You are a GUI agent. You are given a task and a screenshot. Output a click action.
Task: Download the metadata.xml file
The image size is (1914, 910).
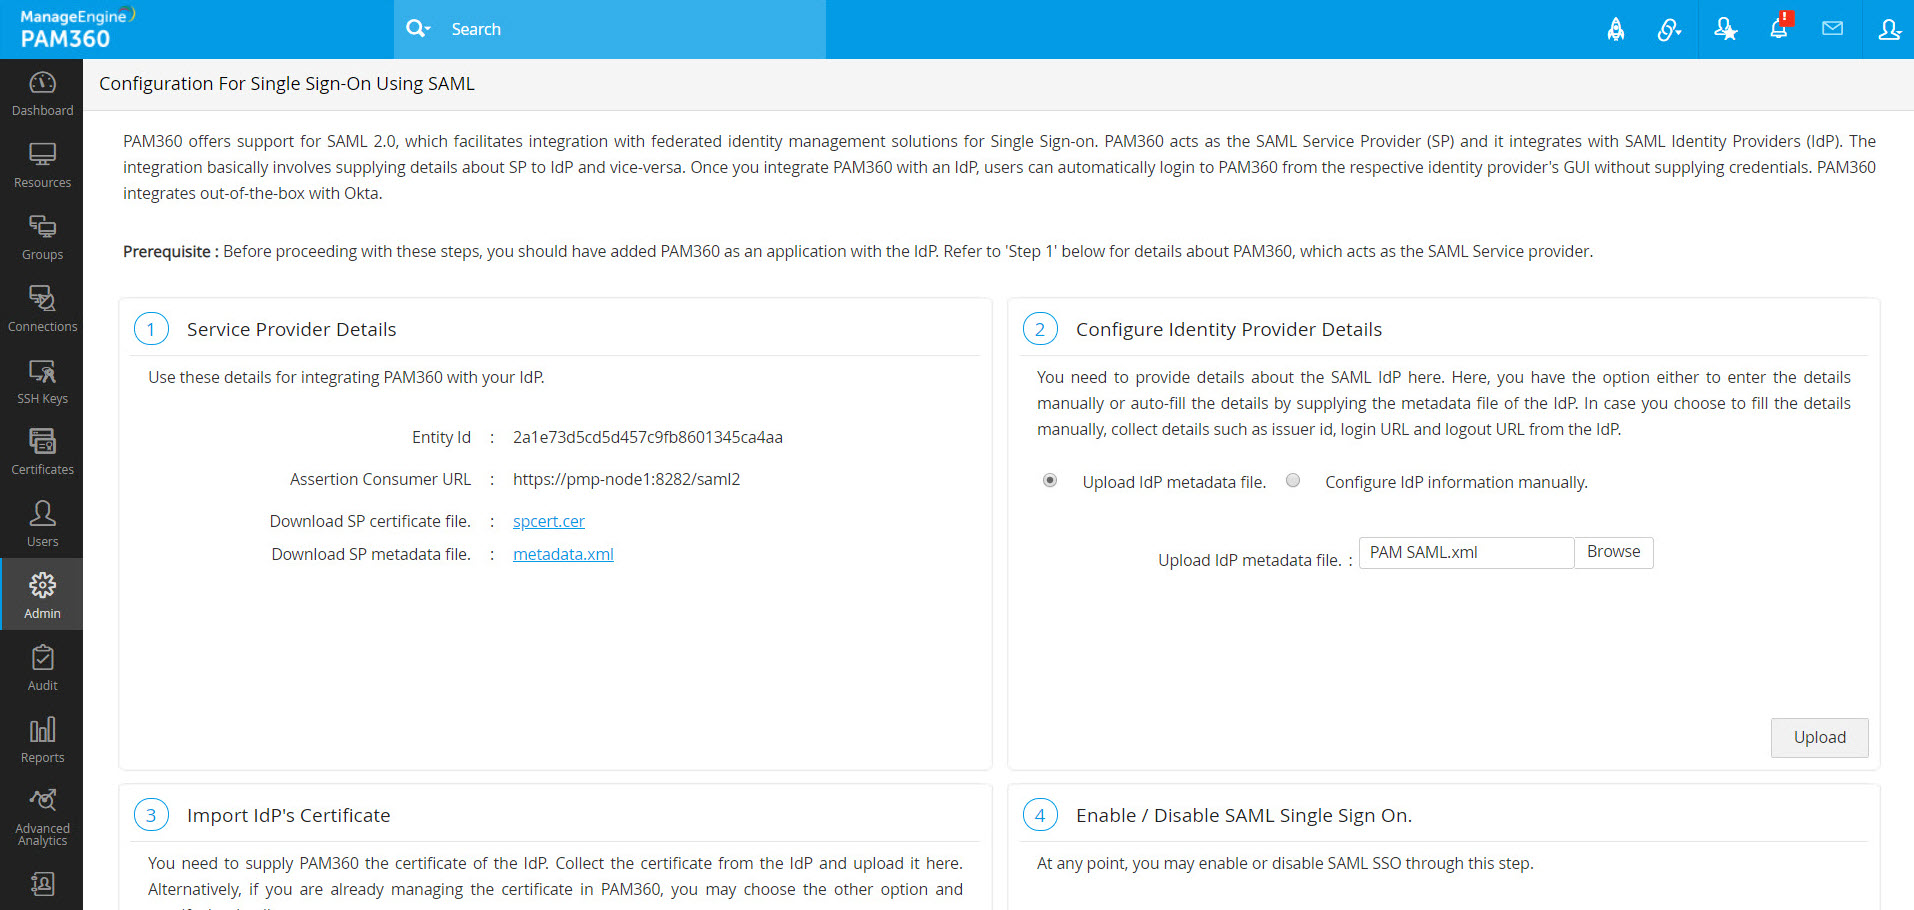[563, 554]
